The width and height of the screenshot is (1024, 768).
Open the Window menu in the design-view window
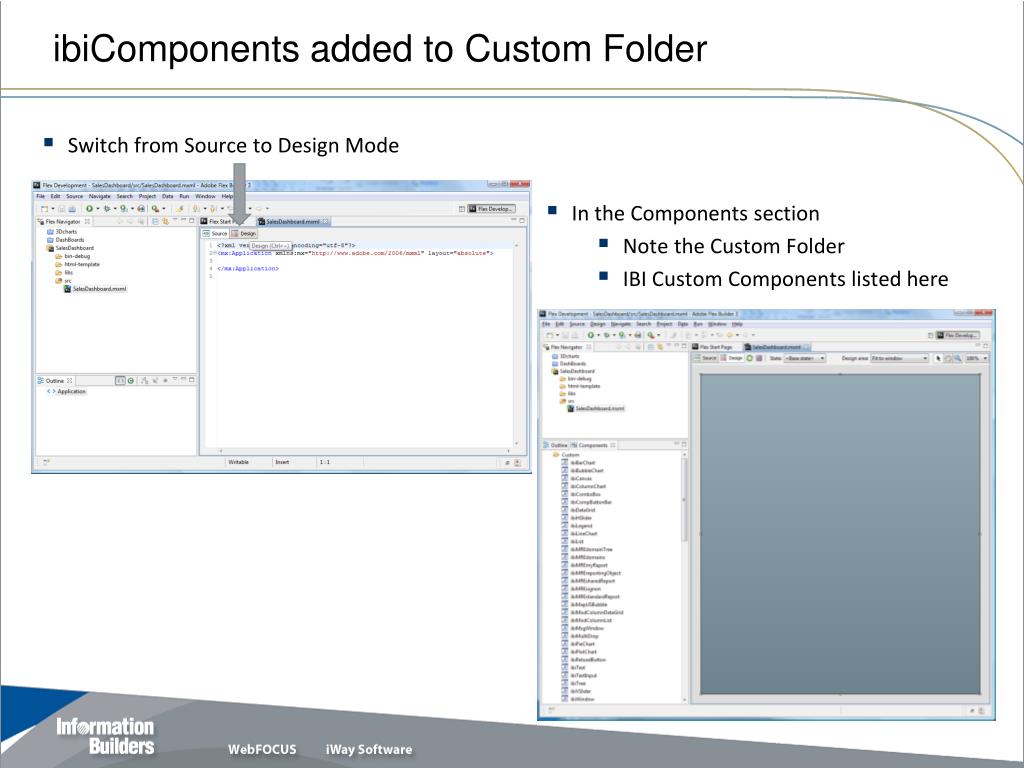pos(717,324)
